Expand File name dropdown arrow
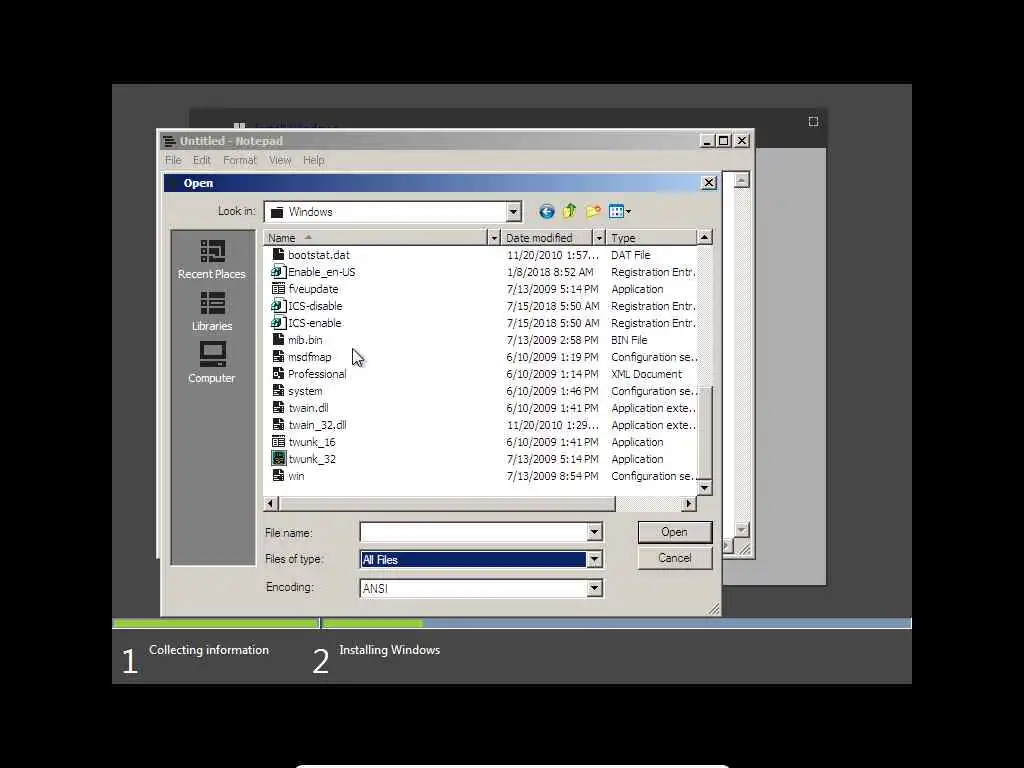The image size is (1024, 768). [594, 532]
